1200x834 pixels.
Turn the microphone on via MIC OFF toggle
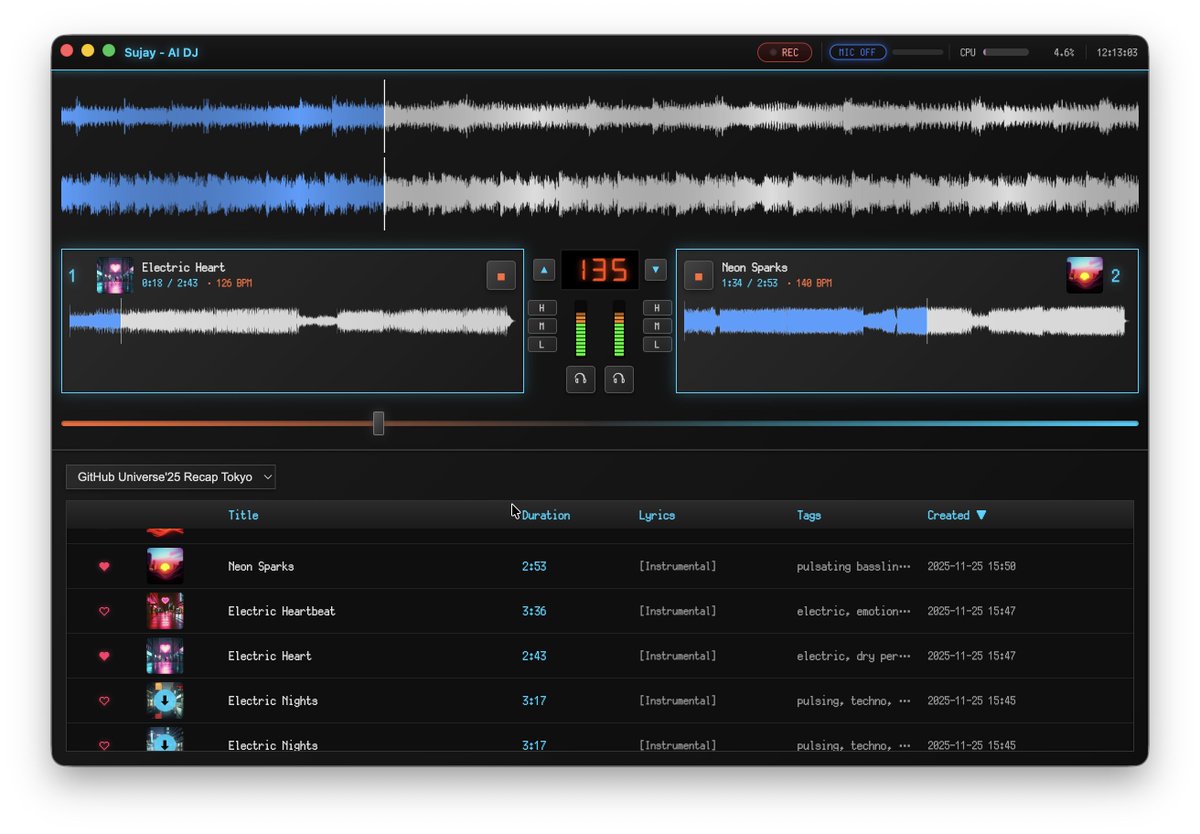tap(857, 51)
